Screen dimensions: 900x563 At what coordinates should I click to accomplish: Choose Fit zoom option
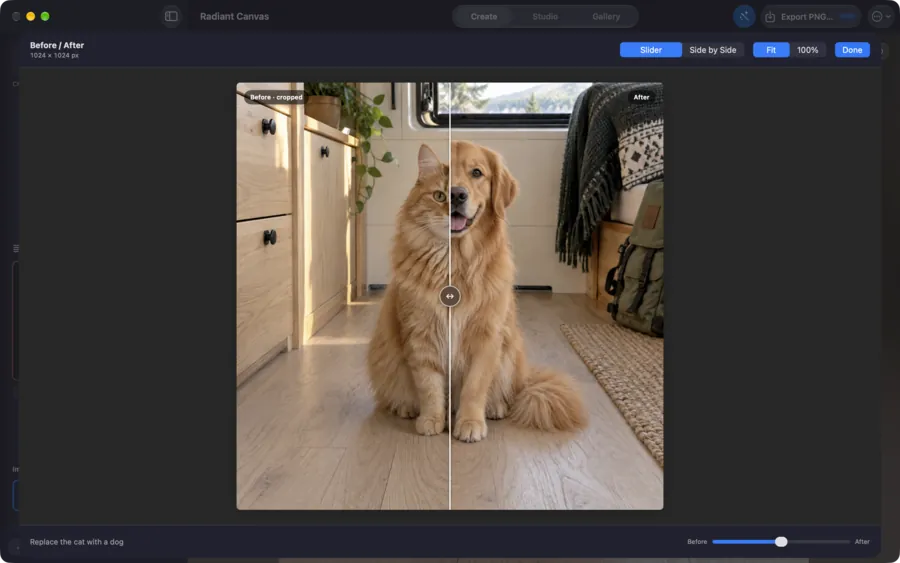click(x=771, y=50)
